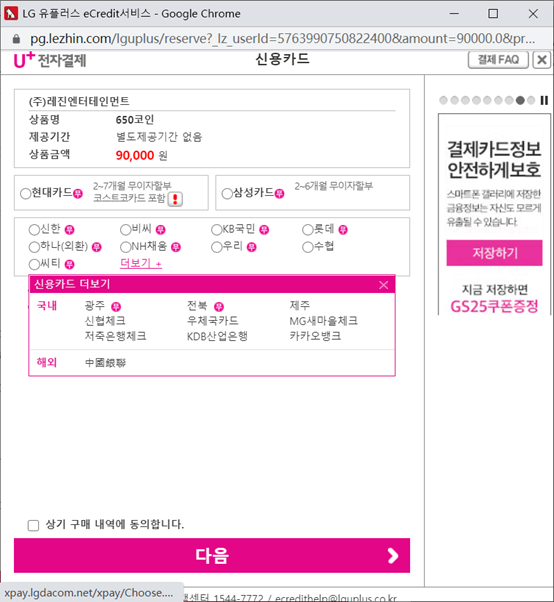Screen dimensions: 554x602
Task: Click the interest-free badge next to 광주
Action: [x=116, y=307]
